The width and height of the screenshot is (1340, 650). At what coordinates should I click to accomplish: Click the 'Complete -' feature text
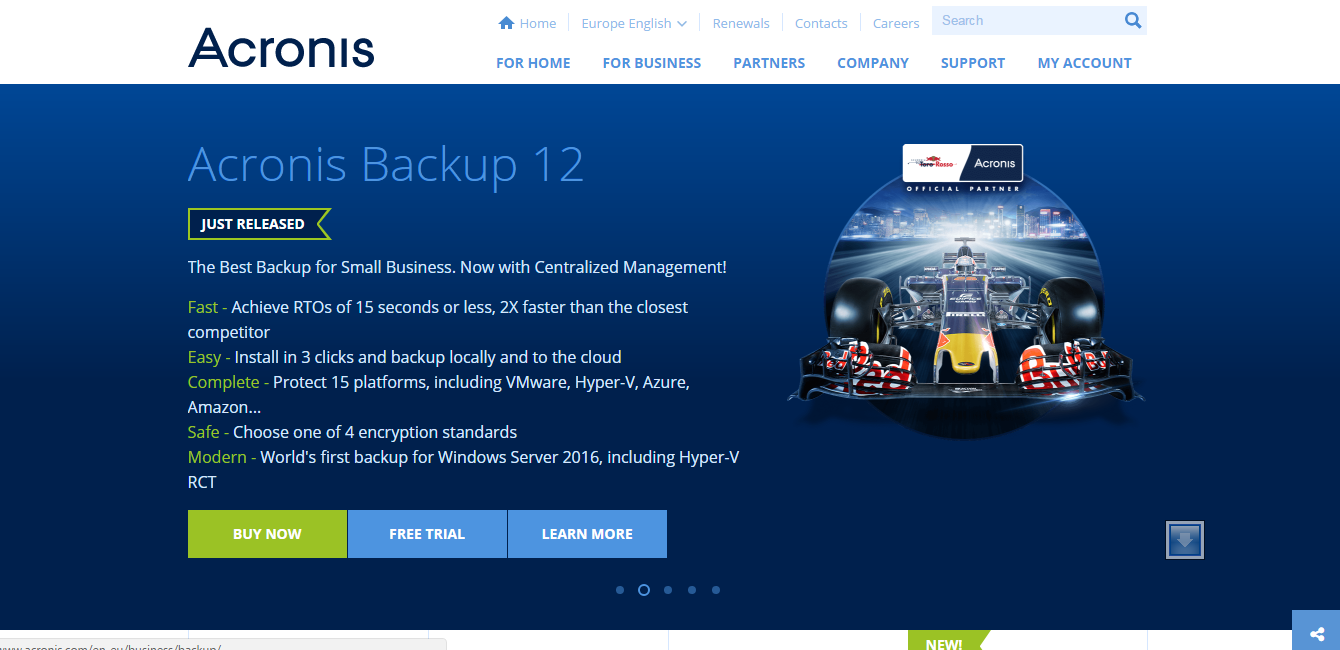228,382
